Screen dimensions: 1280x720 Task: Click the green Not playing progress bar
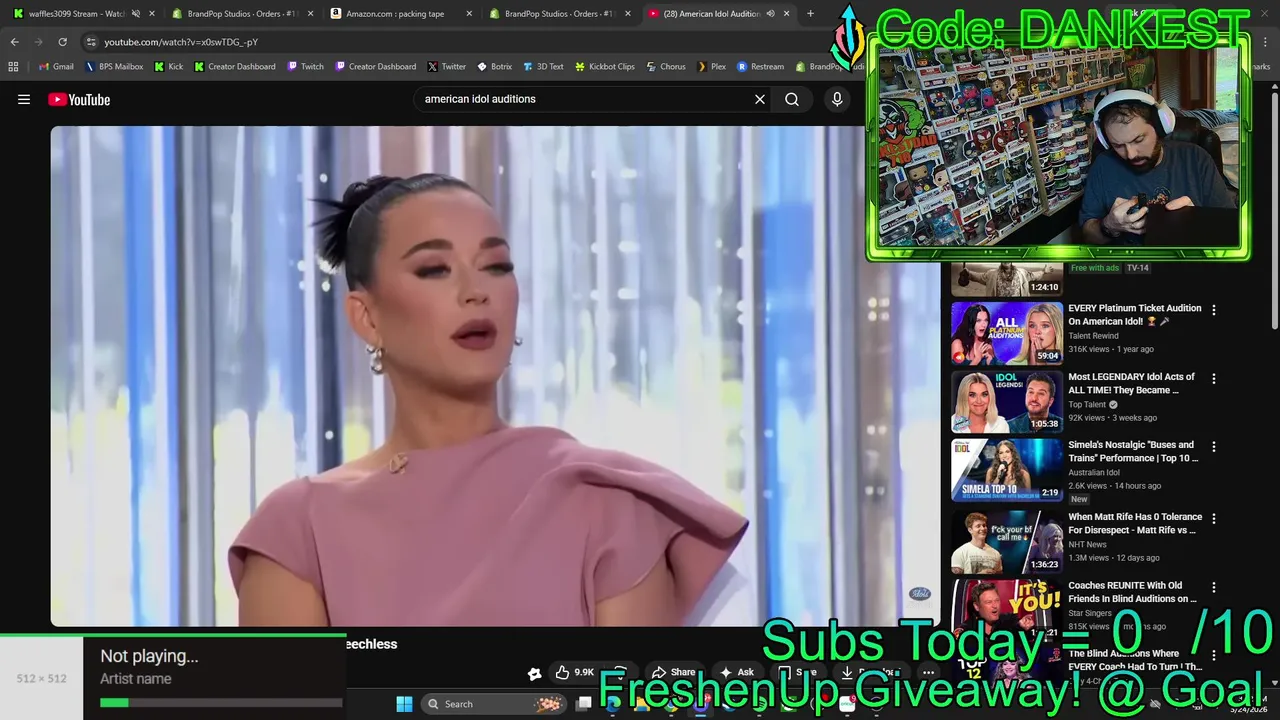[220, 703]
